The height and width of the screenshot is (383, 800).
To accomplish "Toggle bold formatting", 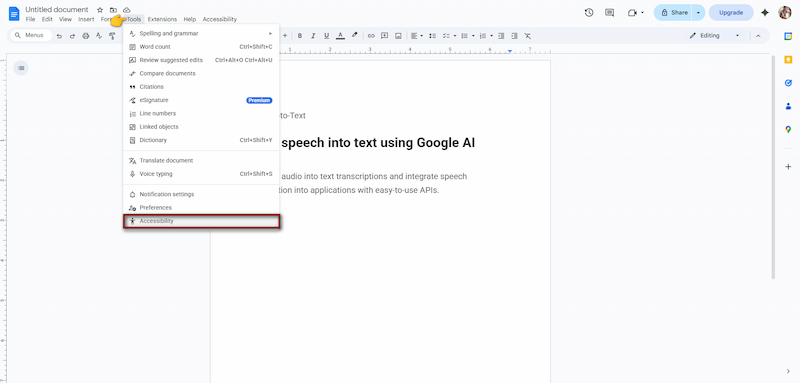I will 300,36.
